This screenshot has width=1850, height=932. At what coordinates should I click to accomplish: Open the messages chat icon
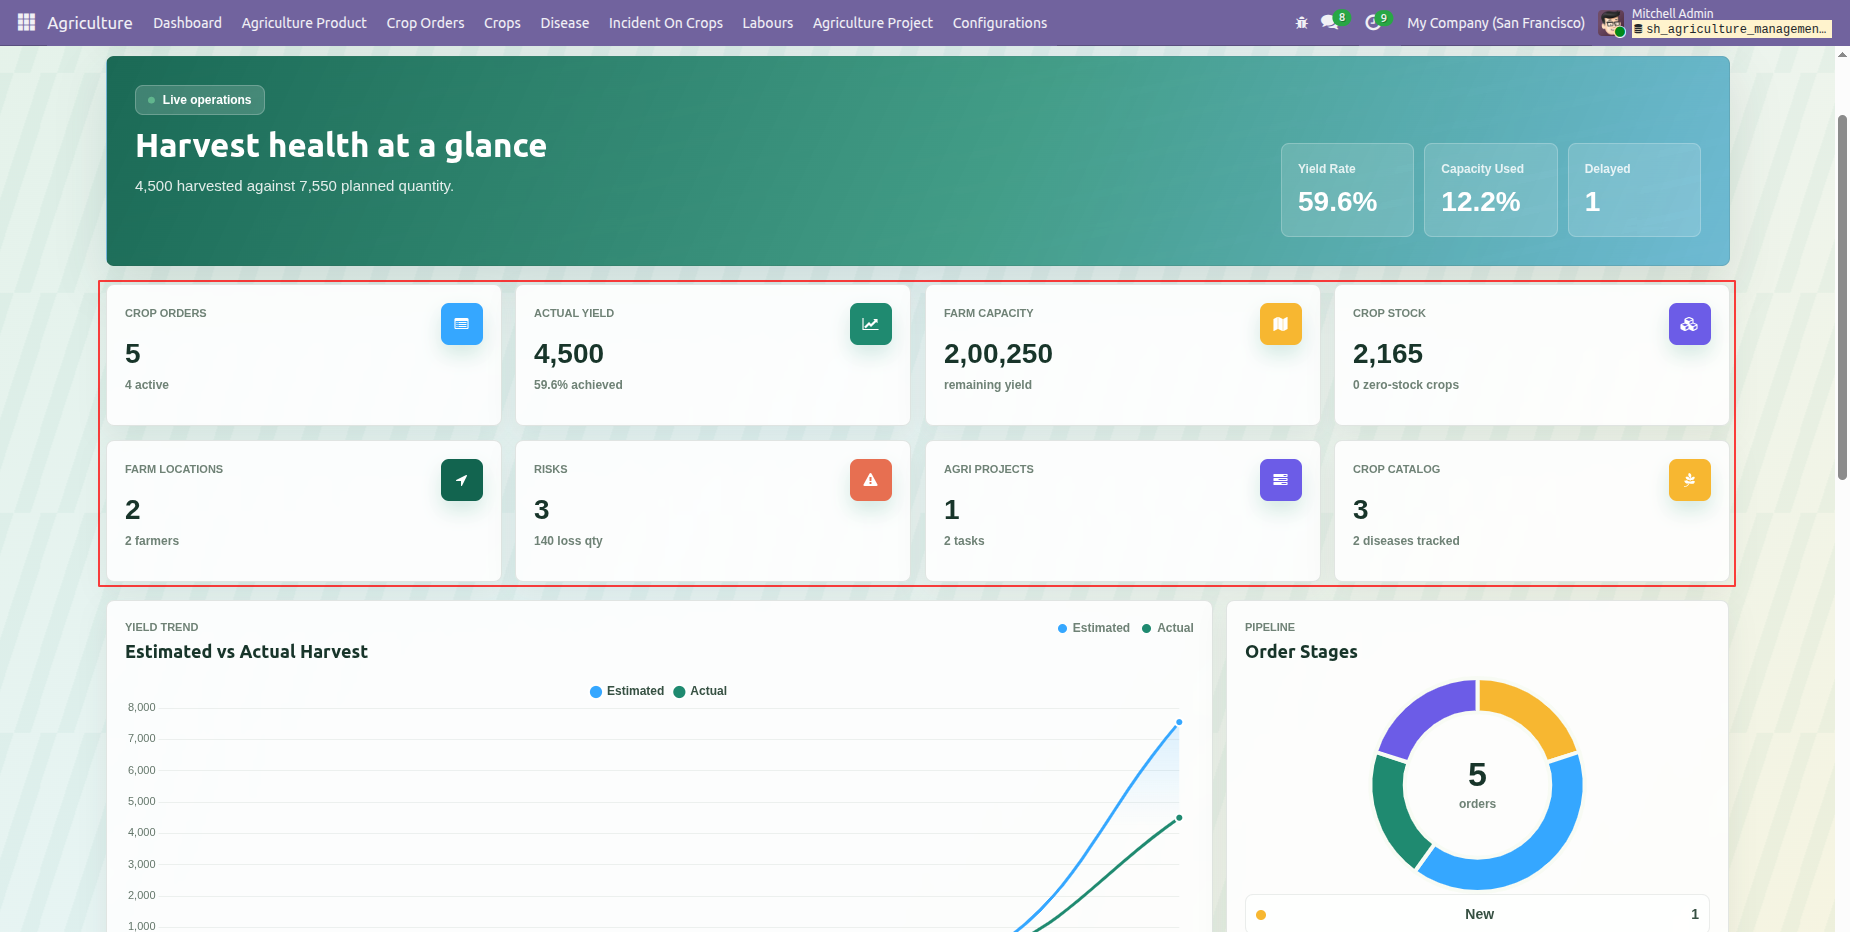(1329, 22)
